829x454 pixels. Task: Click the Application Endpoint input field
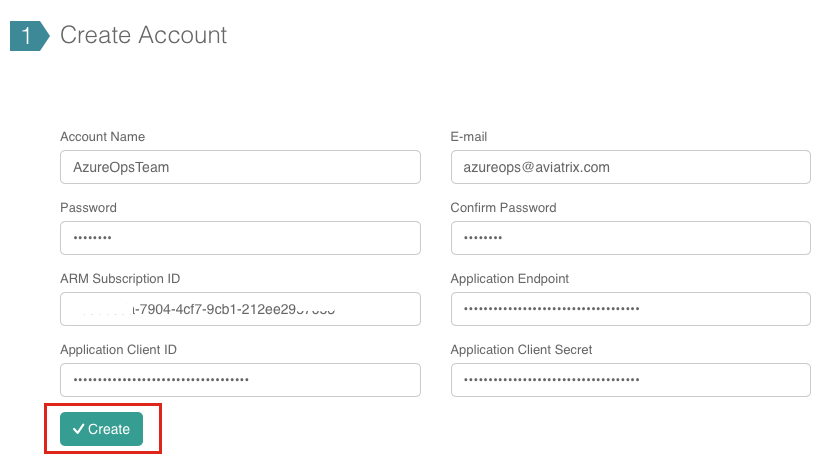click(x=630, y=309)
